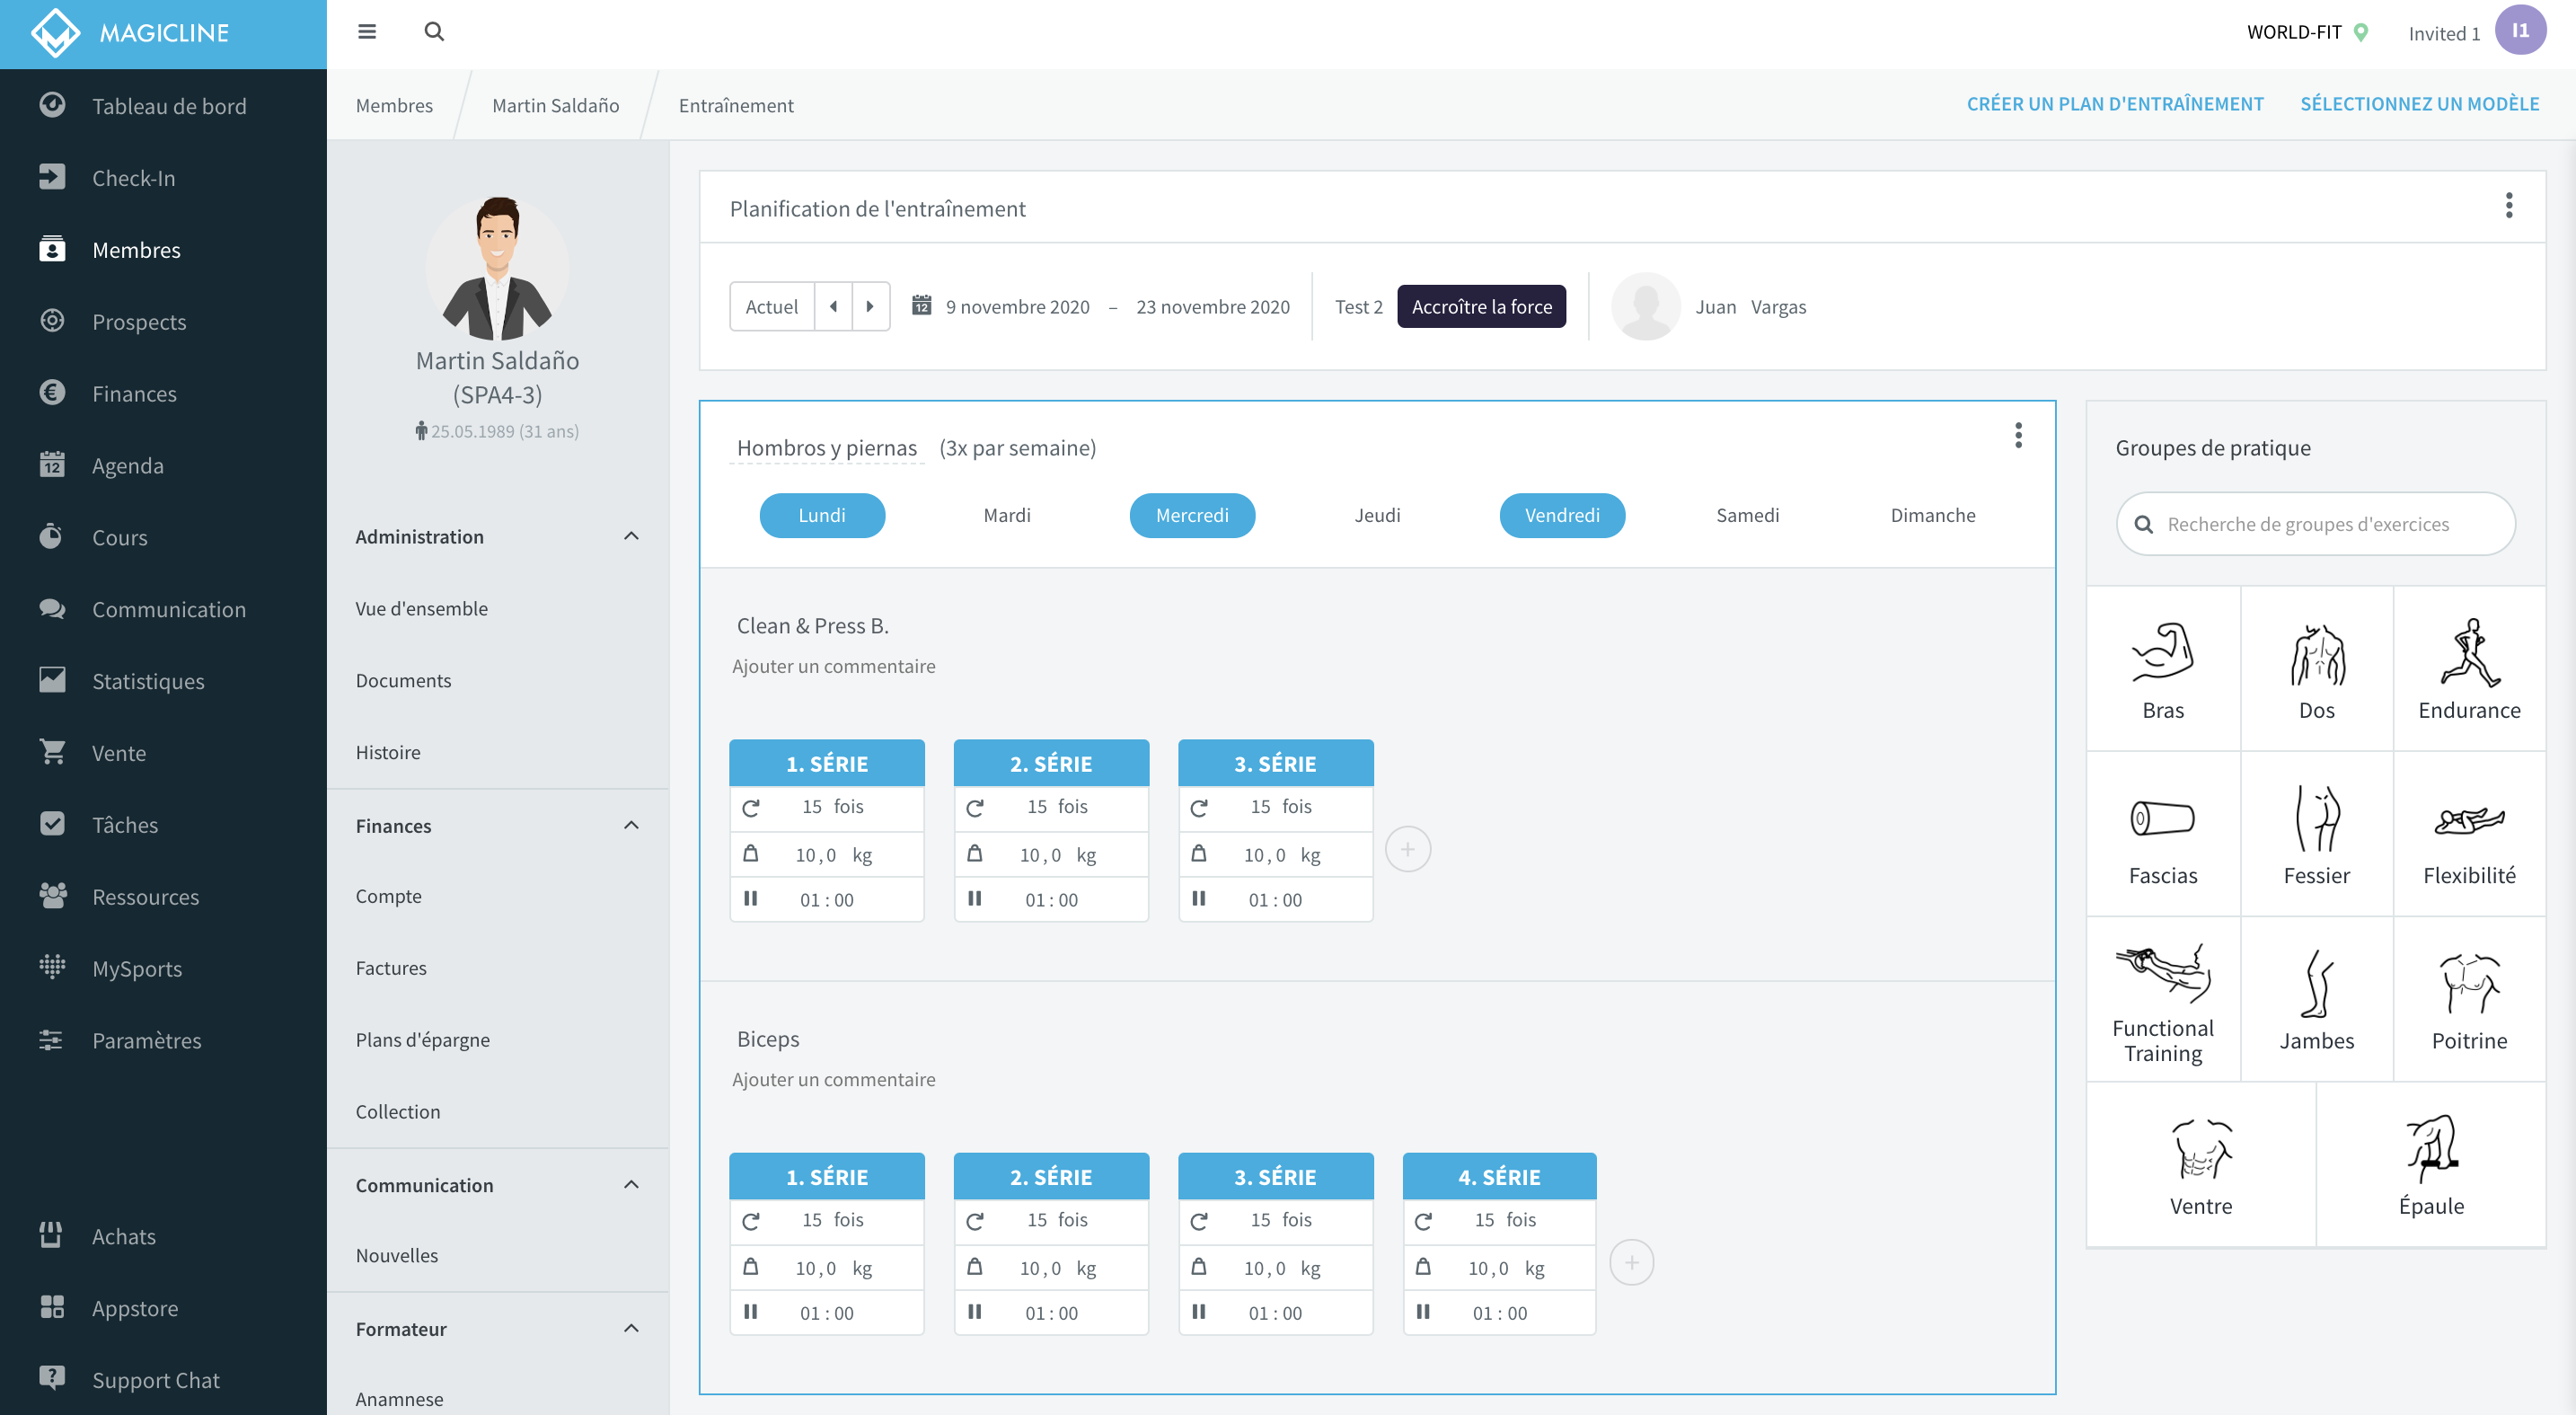Click the exercise groups search field
This screenshot has width=2576, height=1415.
[2315, 523]
